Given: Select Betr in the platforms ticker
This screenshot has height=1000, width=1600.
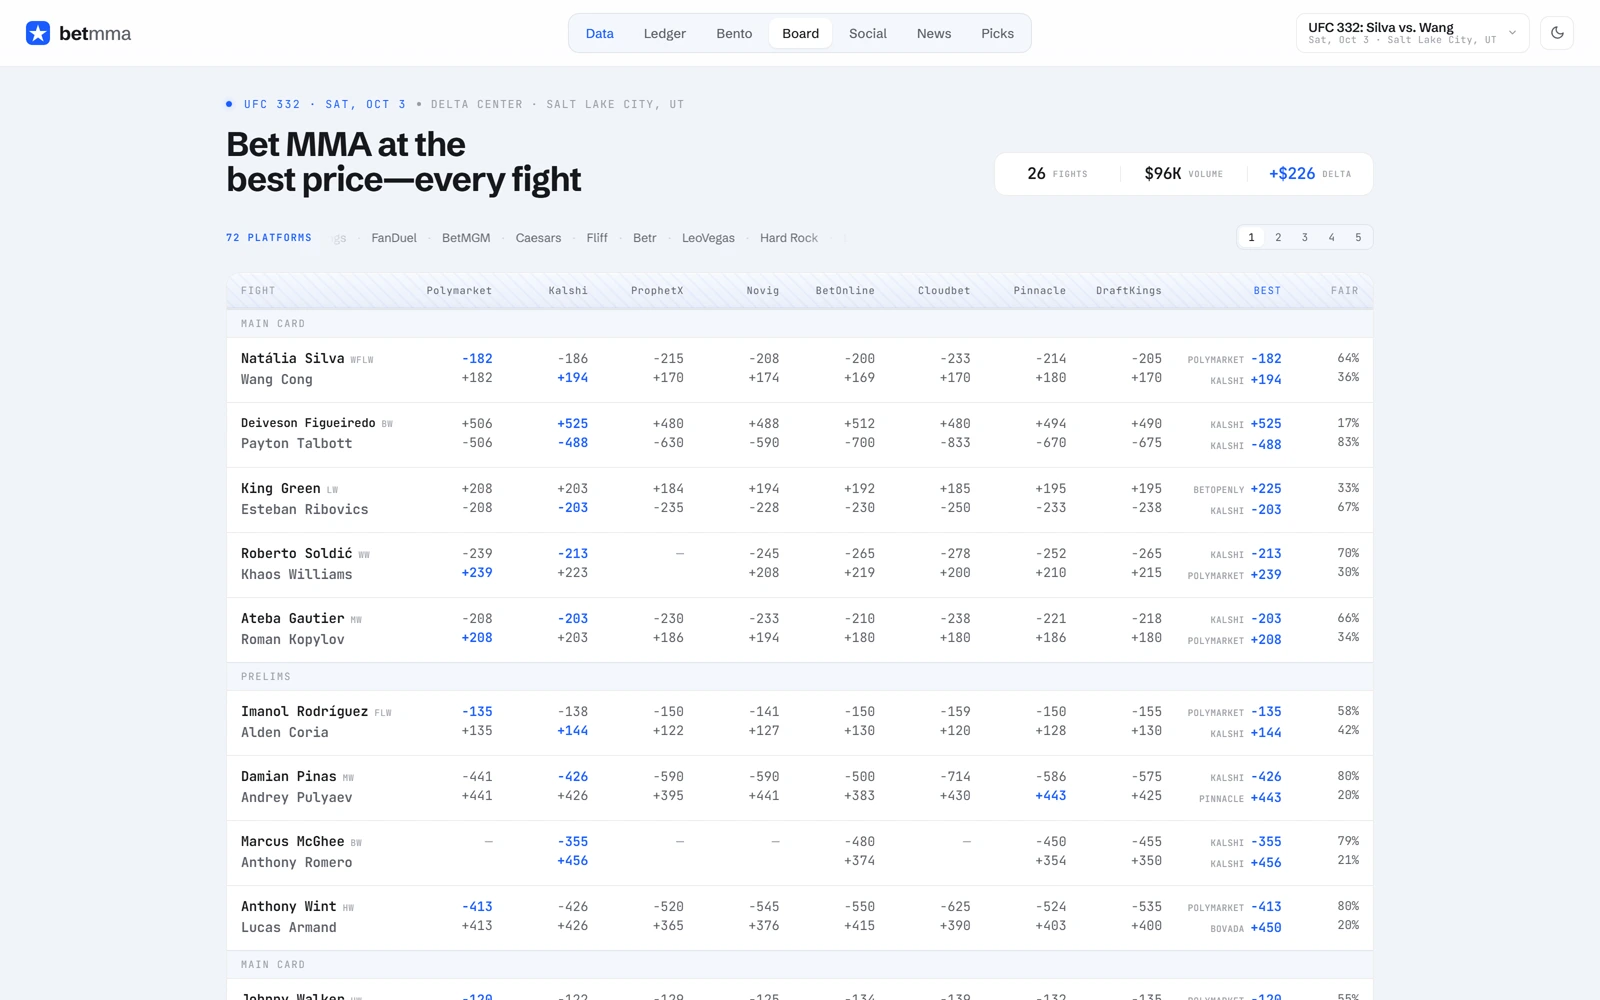Looking at the screenshot, I should pyautogui.click(x=645, y=238).
